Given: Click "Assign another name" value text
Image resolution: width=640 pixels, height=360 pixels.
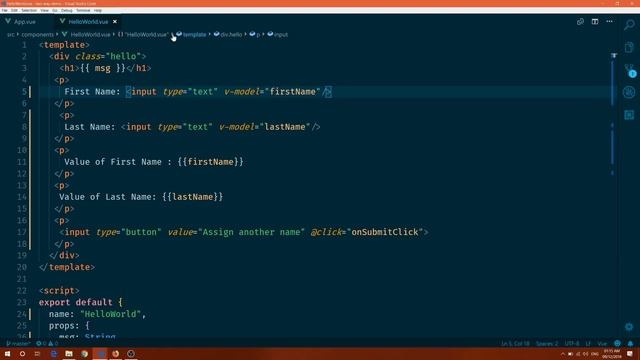Looking at the screenshot, I should 251,232.
